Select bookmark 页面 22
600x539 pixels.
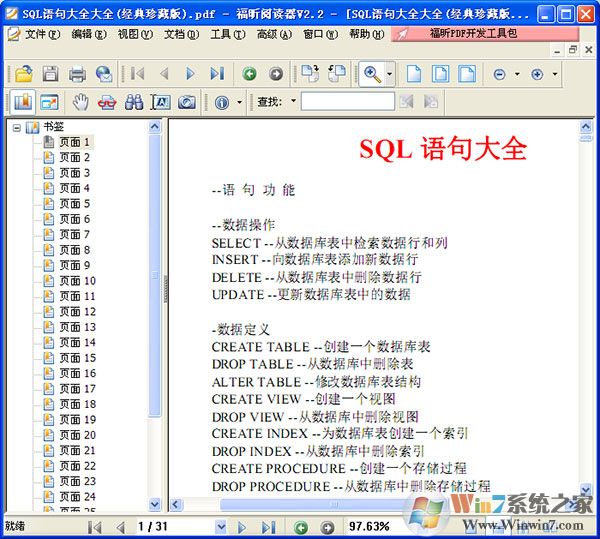[x=77, y=466]
